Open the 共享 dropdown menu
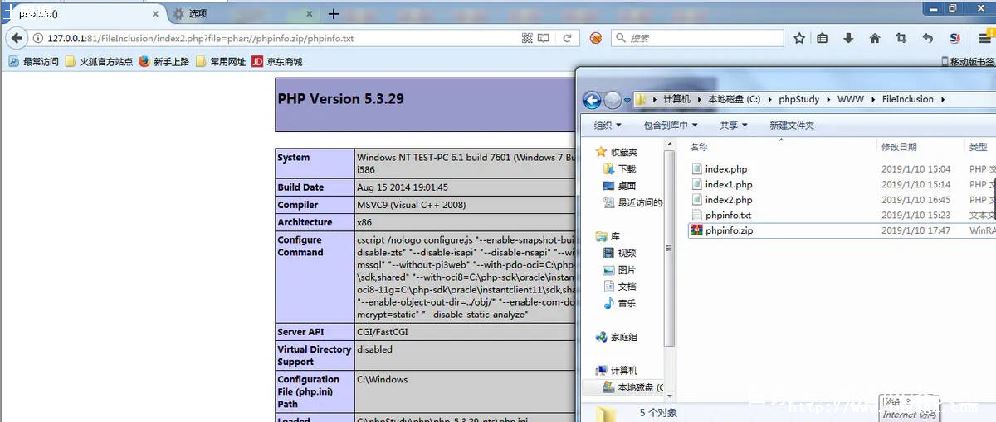 pos(734,125)
